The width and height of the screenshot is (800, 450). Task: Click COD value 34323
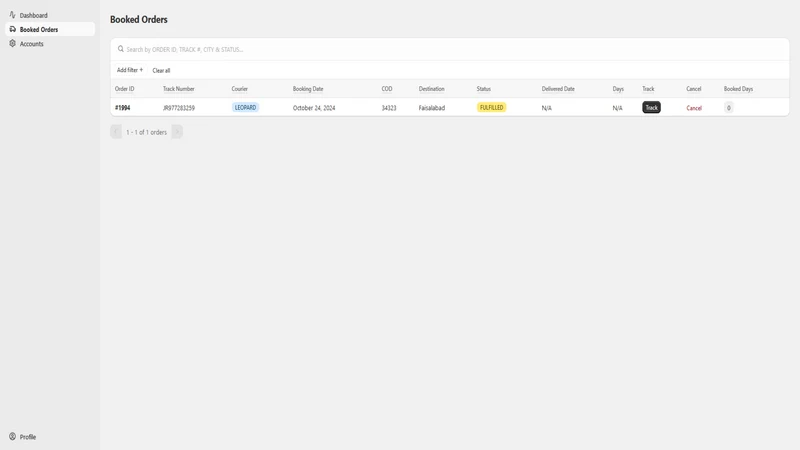coord(389,108)
